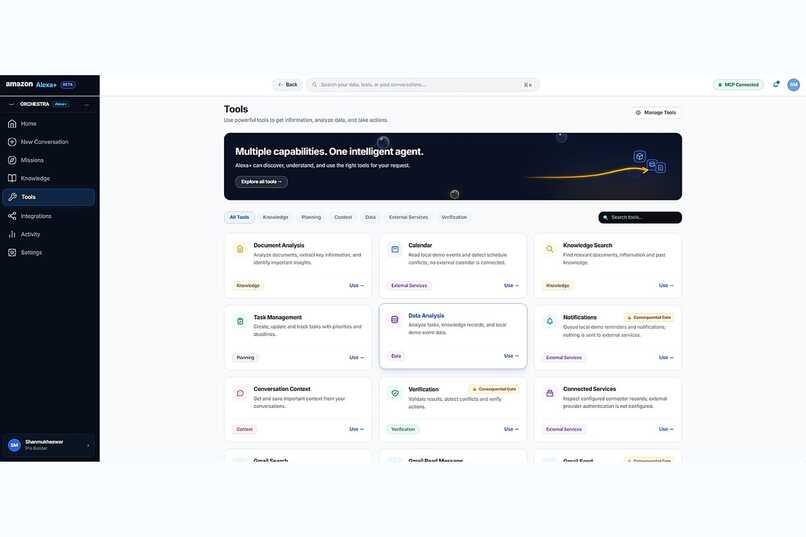
Task: Click the Task Management clipboard icon
Action: (240, 321)
